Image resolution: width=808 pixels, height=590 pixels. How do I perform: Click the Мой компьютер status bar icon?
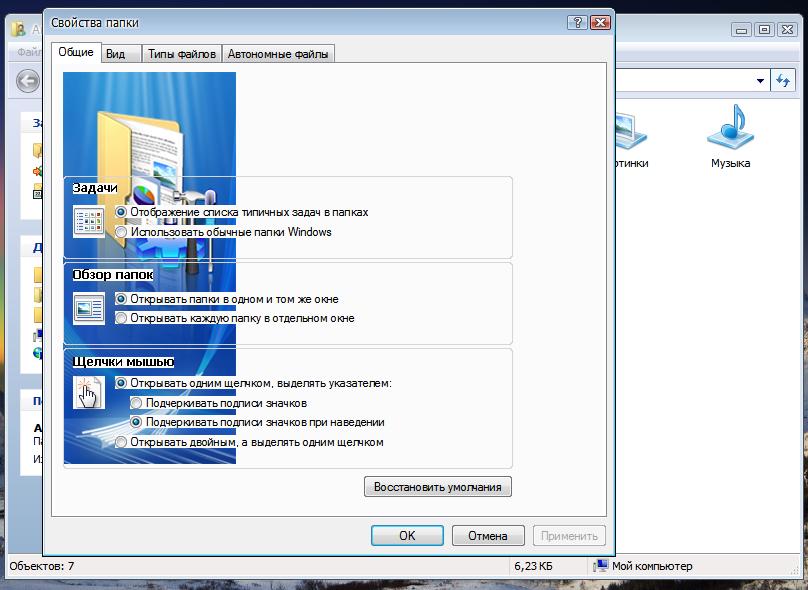601,566
